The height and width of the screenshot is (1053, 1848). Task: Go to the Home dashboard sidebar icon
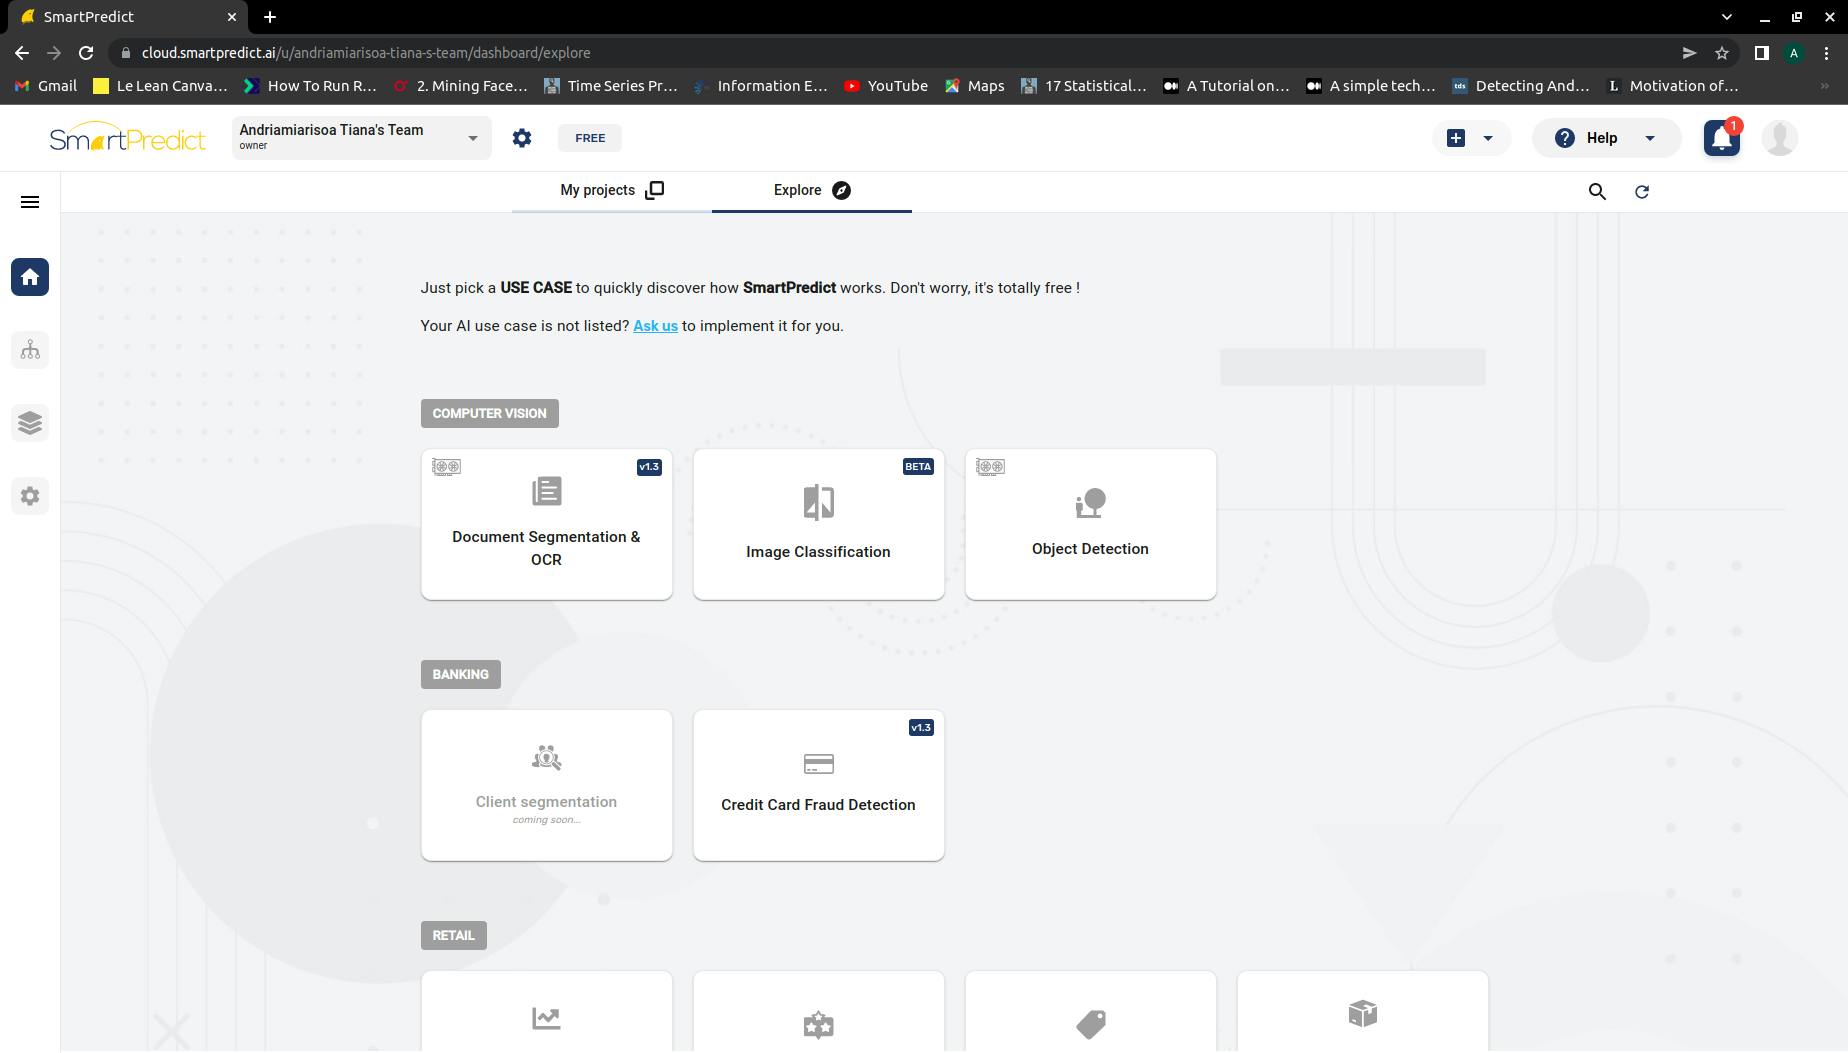30,277
